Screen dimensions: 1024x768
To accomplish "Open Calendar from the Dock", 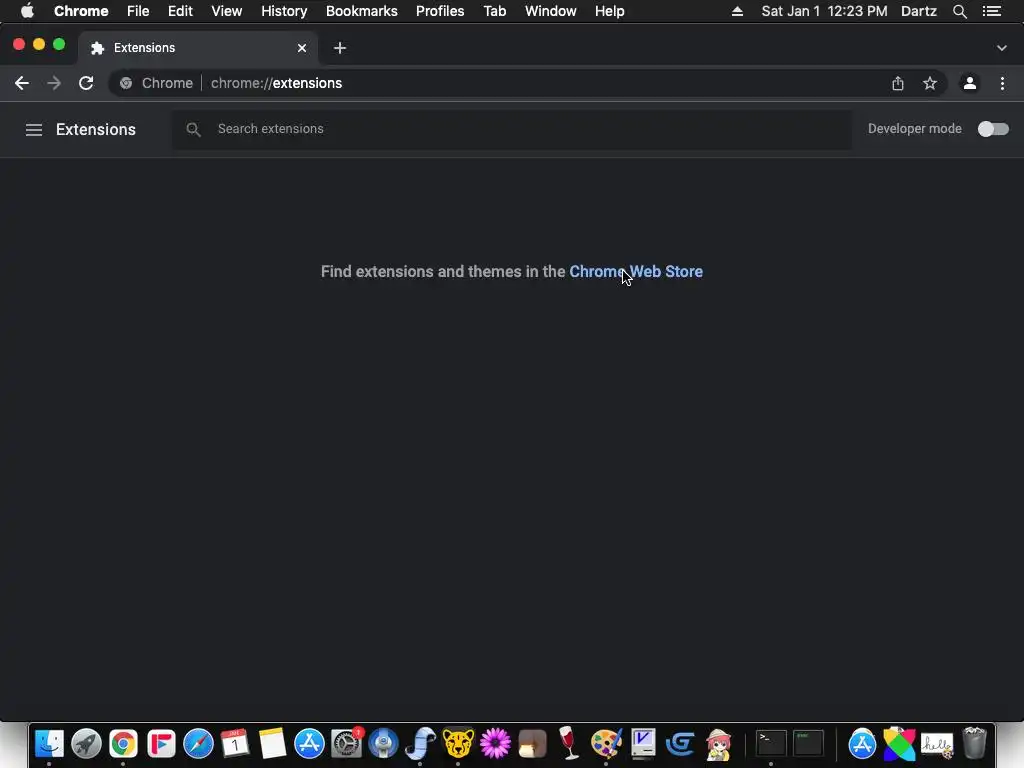I will (x=235, y=744).
